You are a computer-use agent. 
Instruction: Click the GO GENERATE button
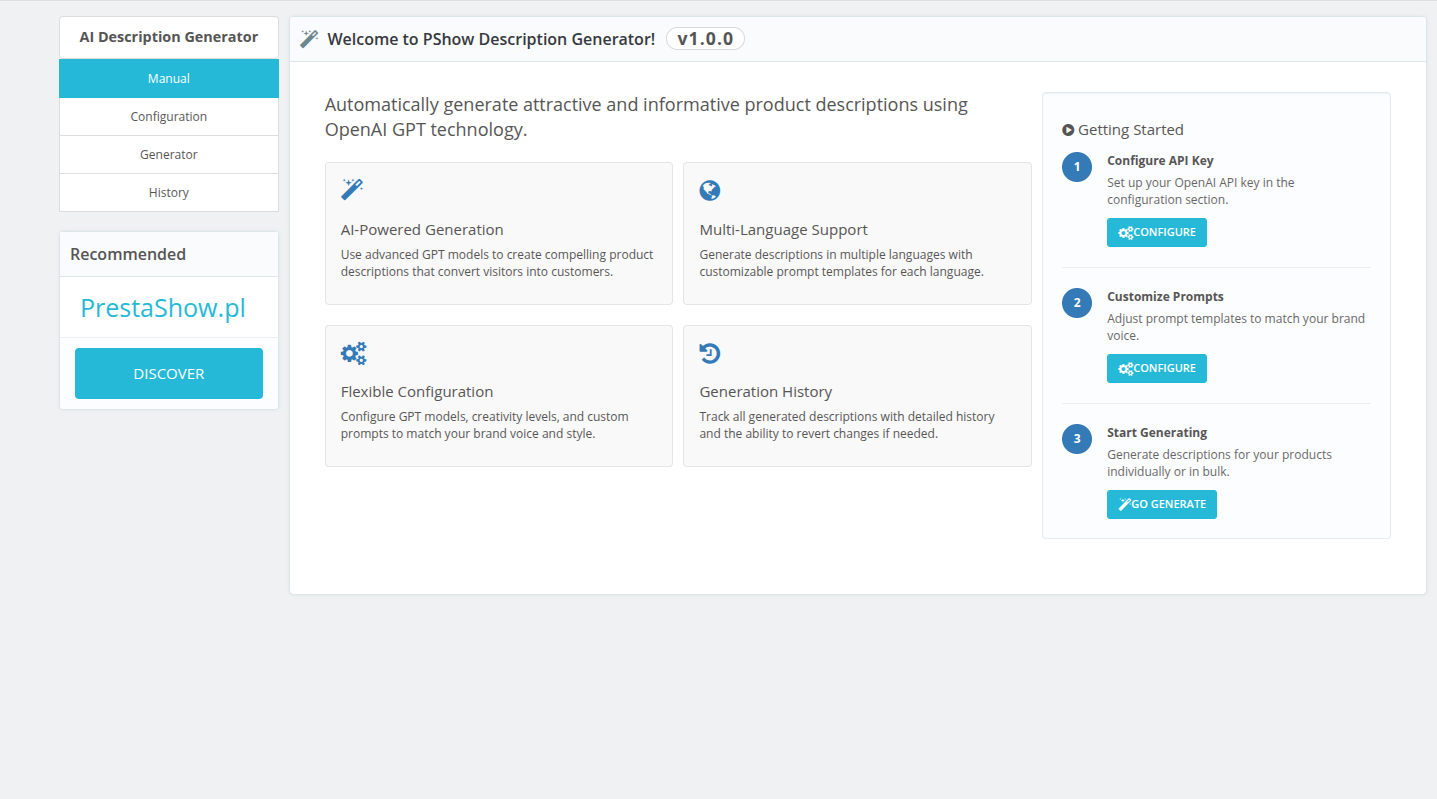pyautogui.click(x=1162, y=504)
